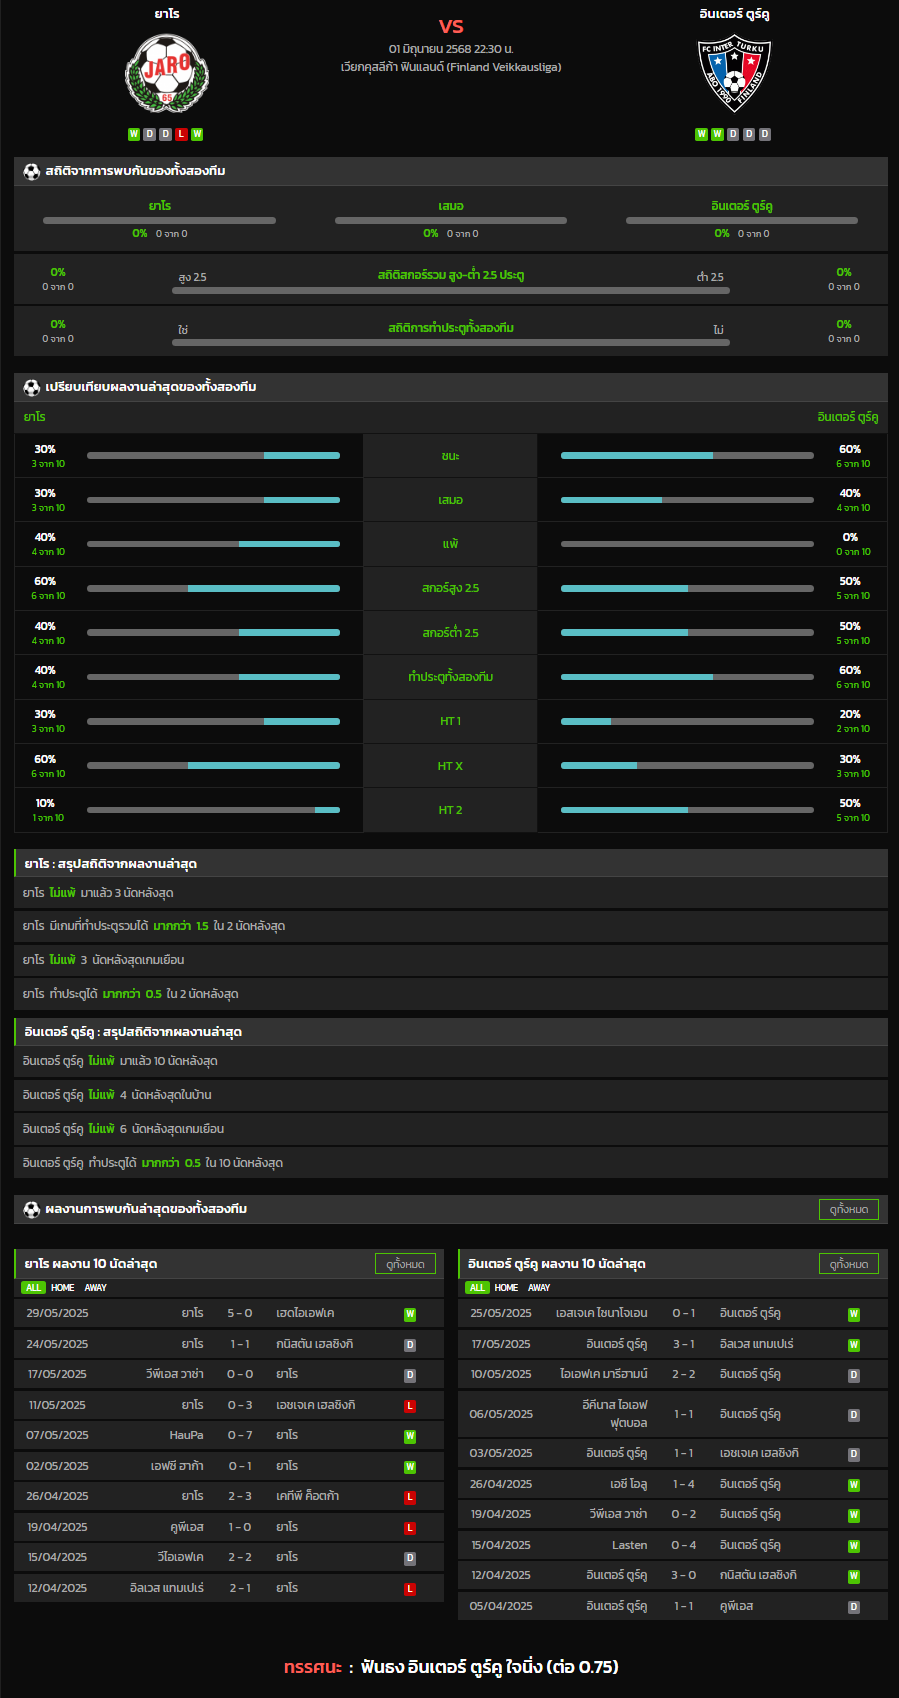Click the over/under 2.5 goals head-to-head bar
The width and height of the screenshot is (899, 1698).
[x=451, y=291]
